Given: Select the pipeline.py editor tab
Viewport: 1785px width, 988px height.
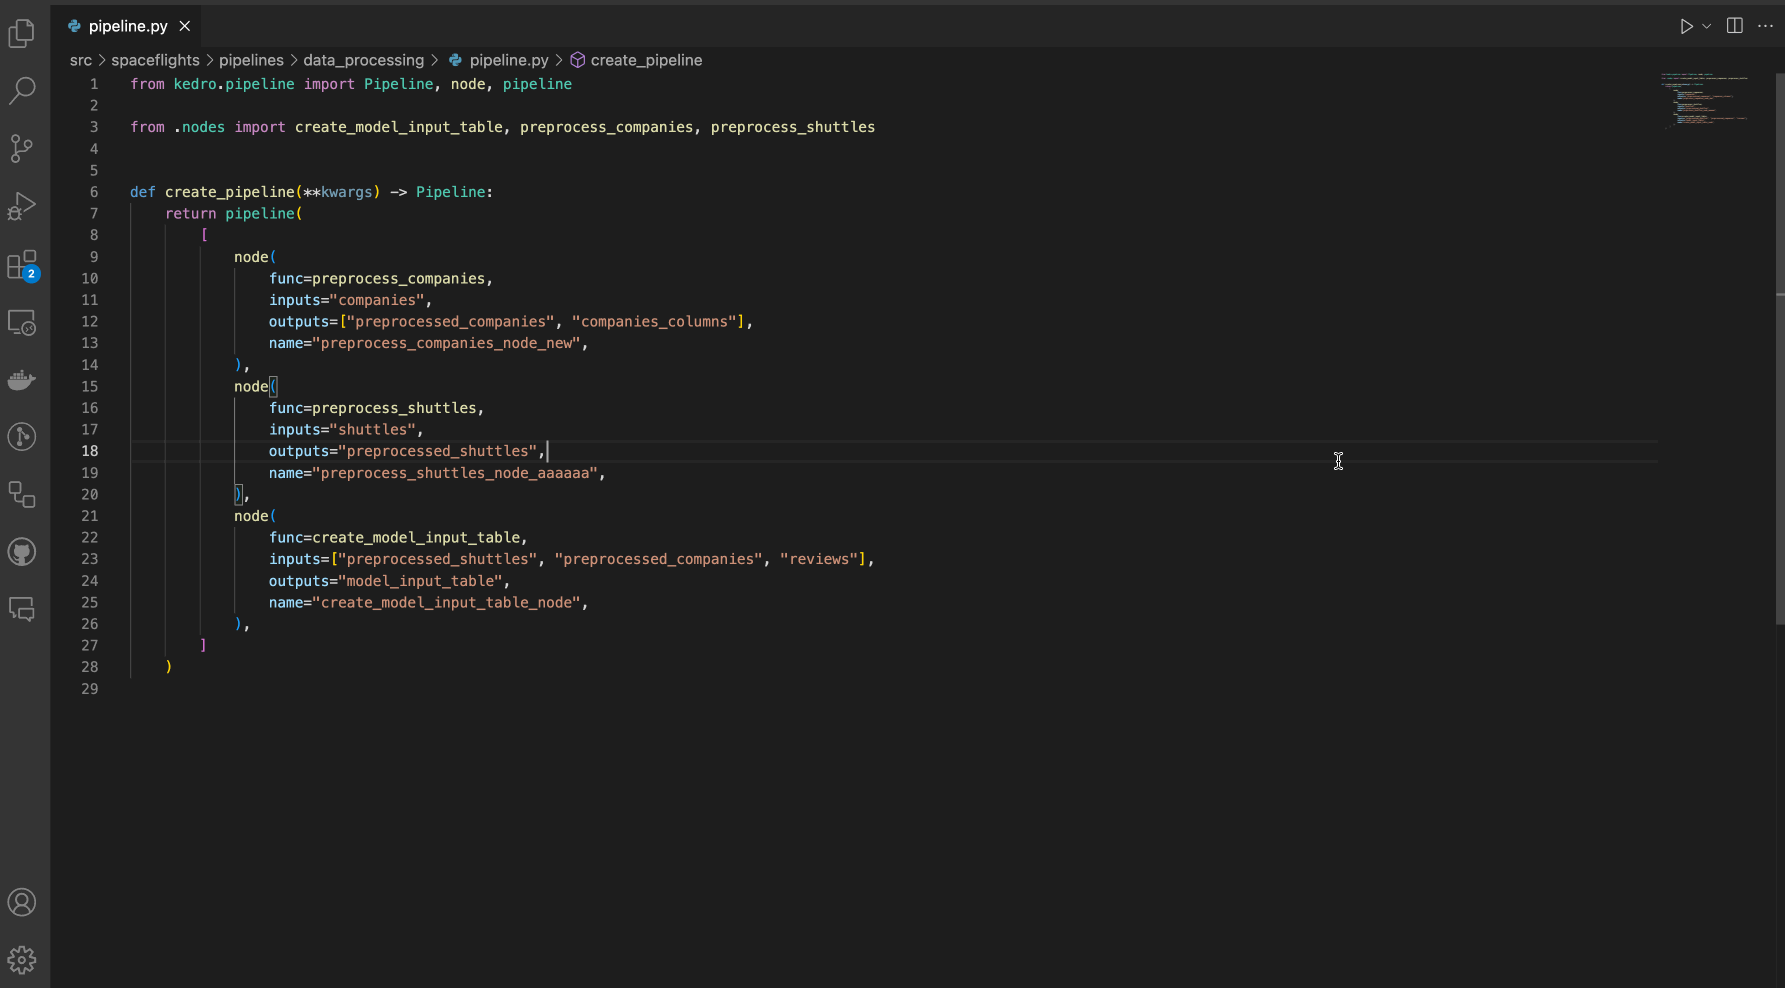Looking at the screenshot, I should [126, 26].
